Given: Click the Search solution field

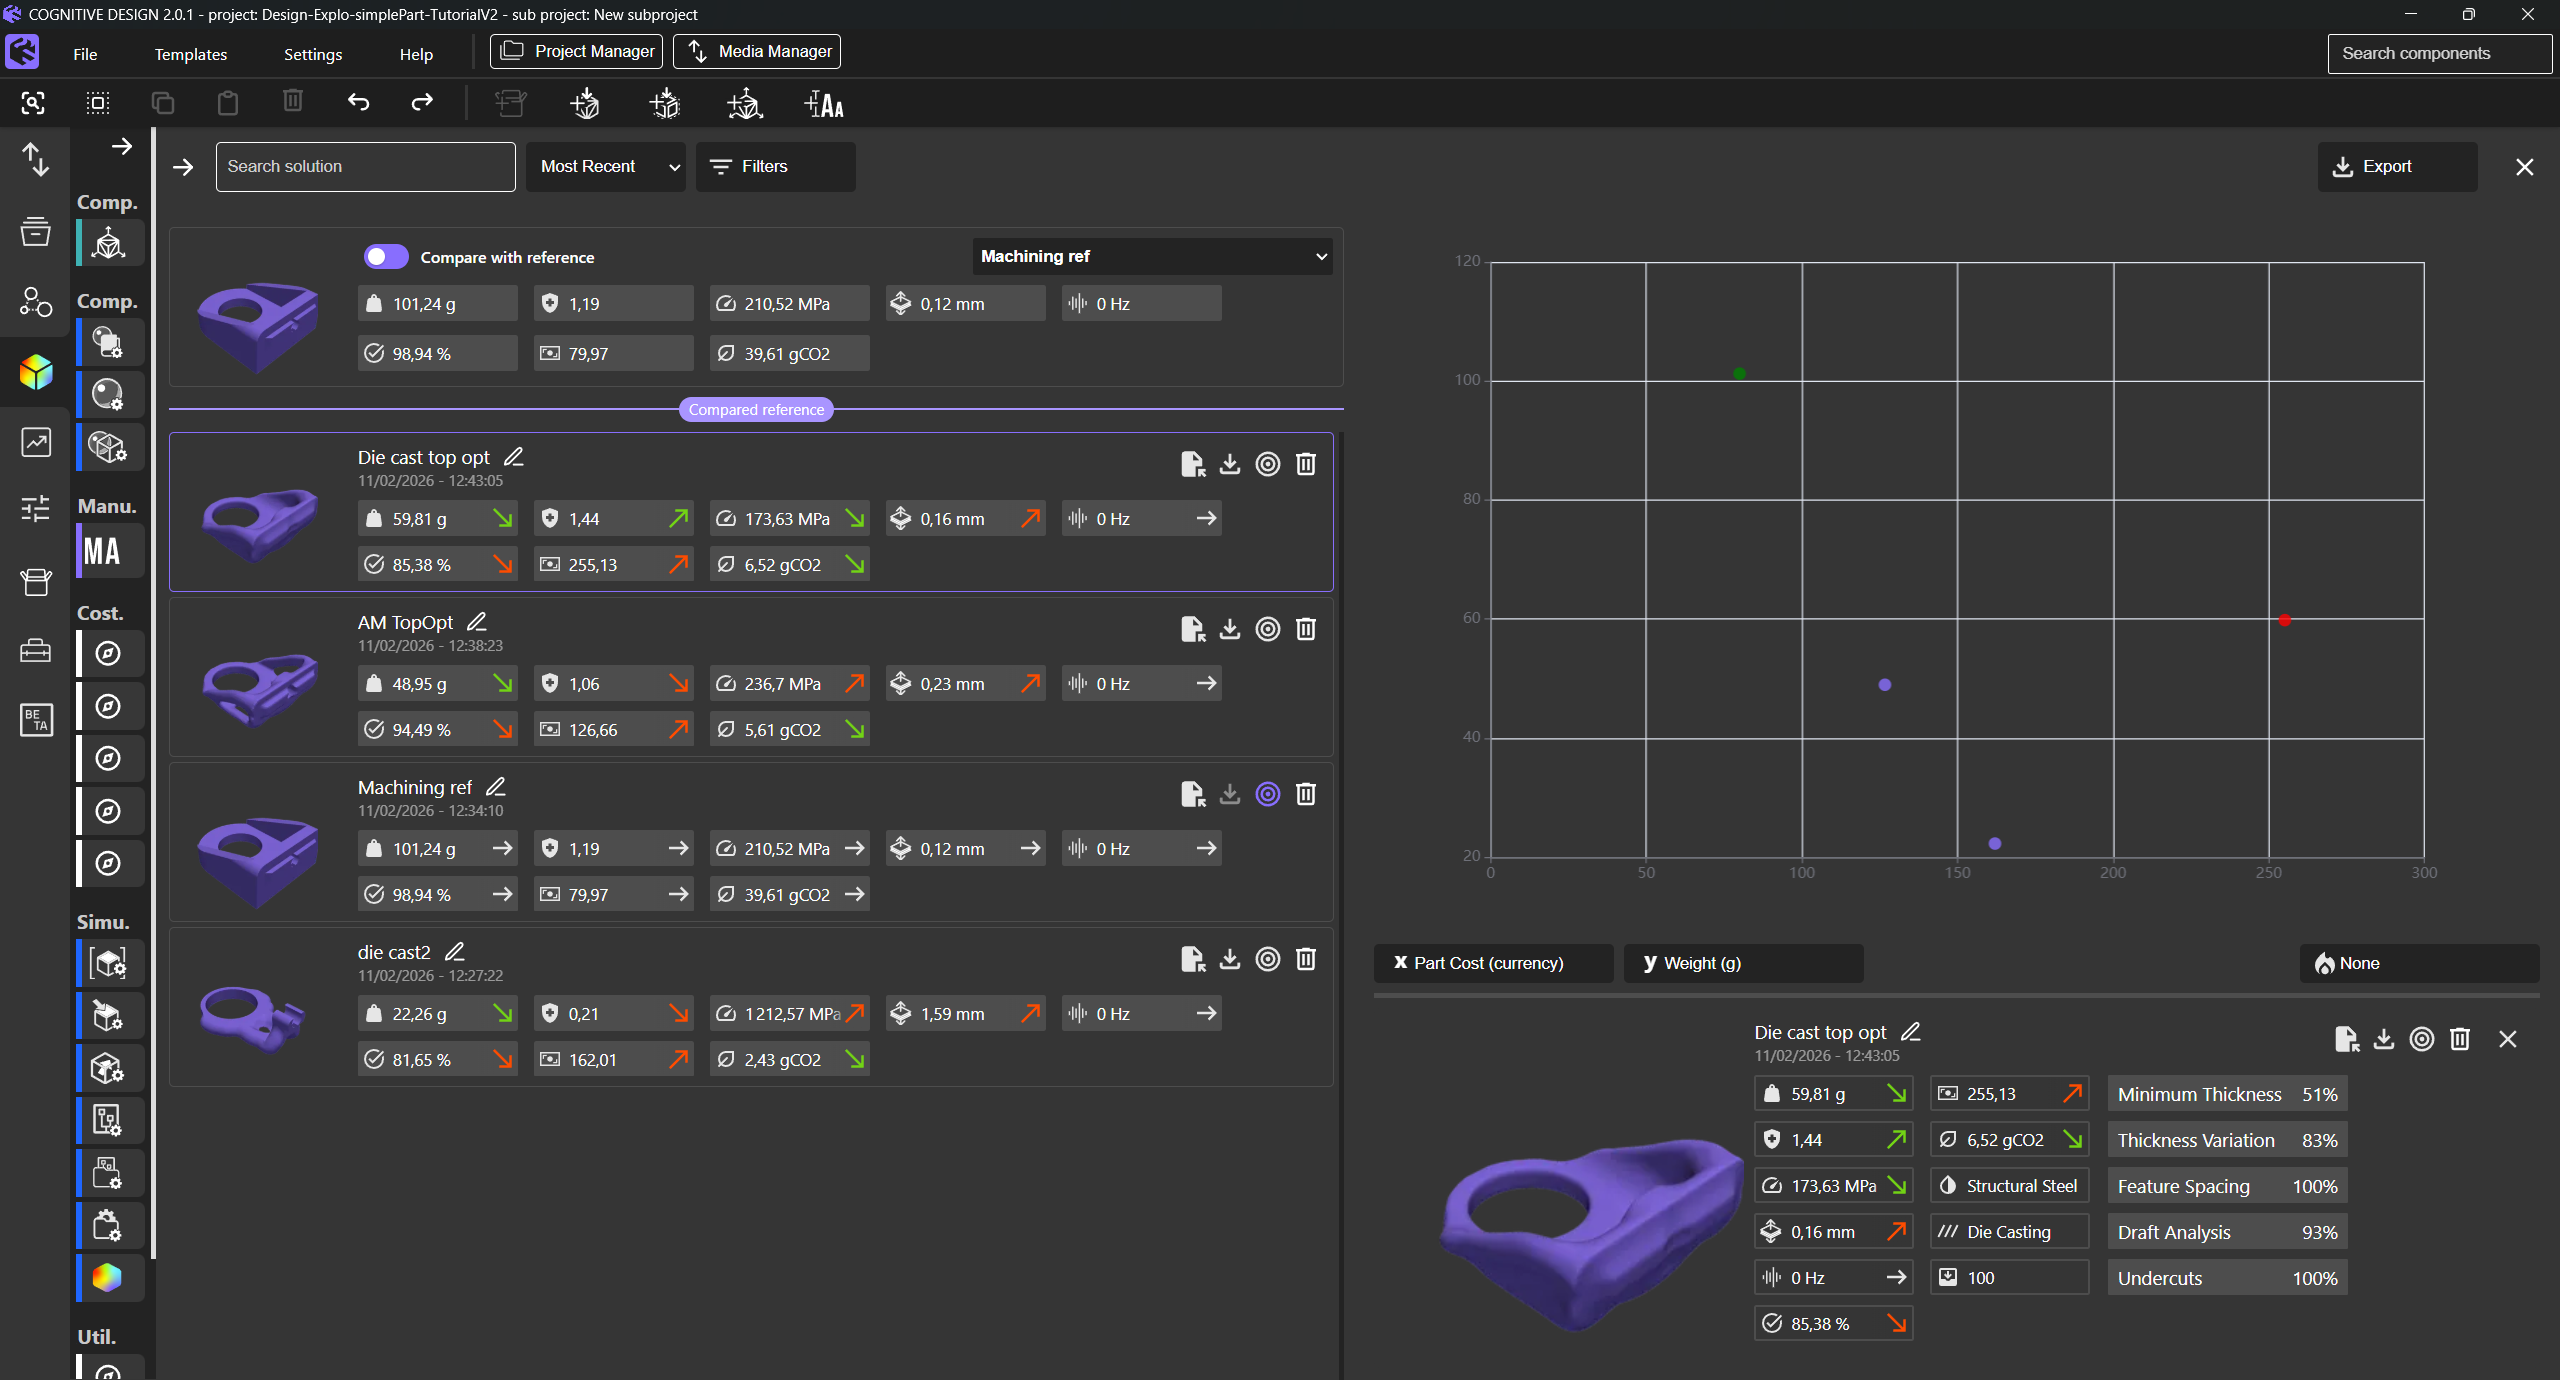Looking at the screenshot, I should 366,166.
